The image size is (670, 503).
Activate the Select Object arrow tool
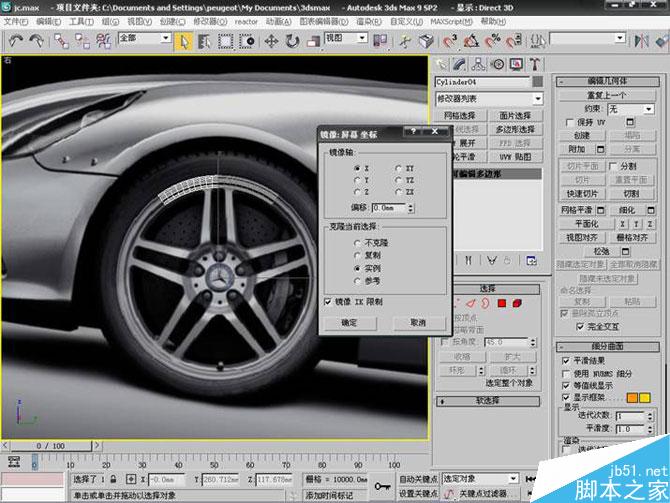point(184,41)
